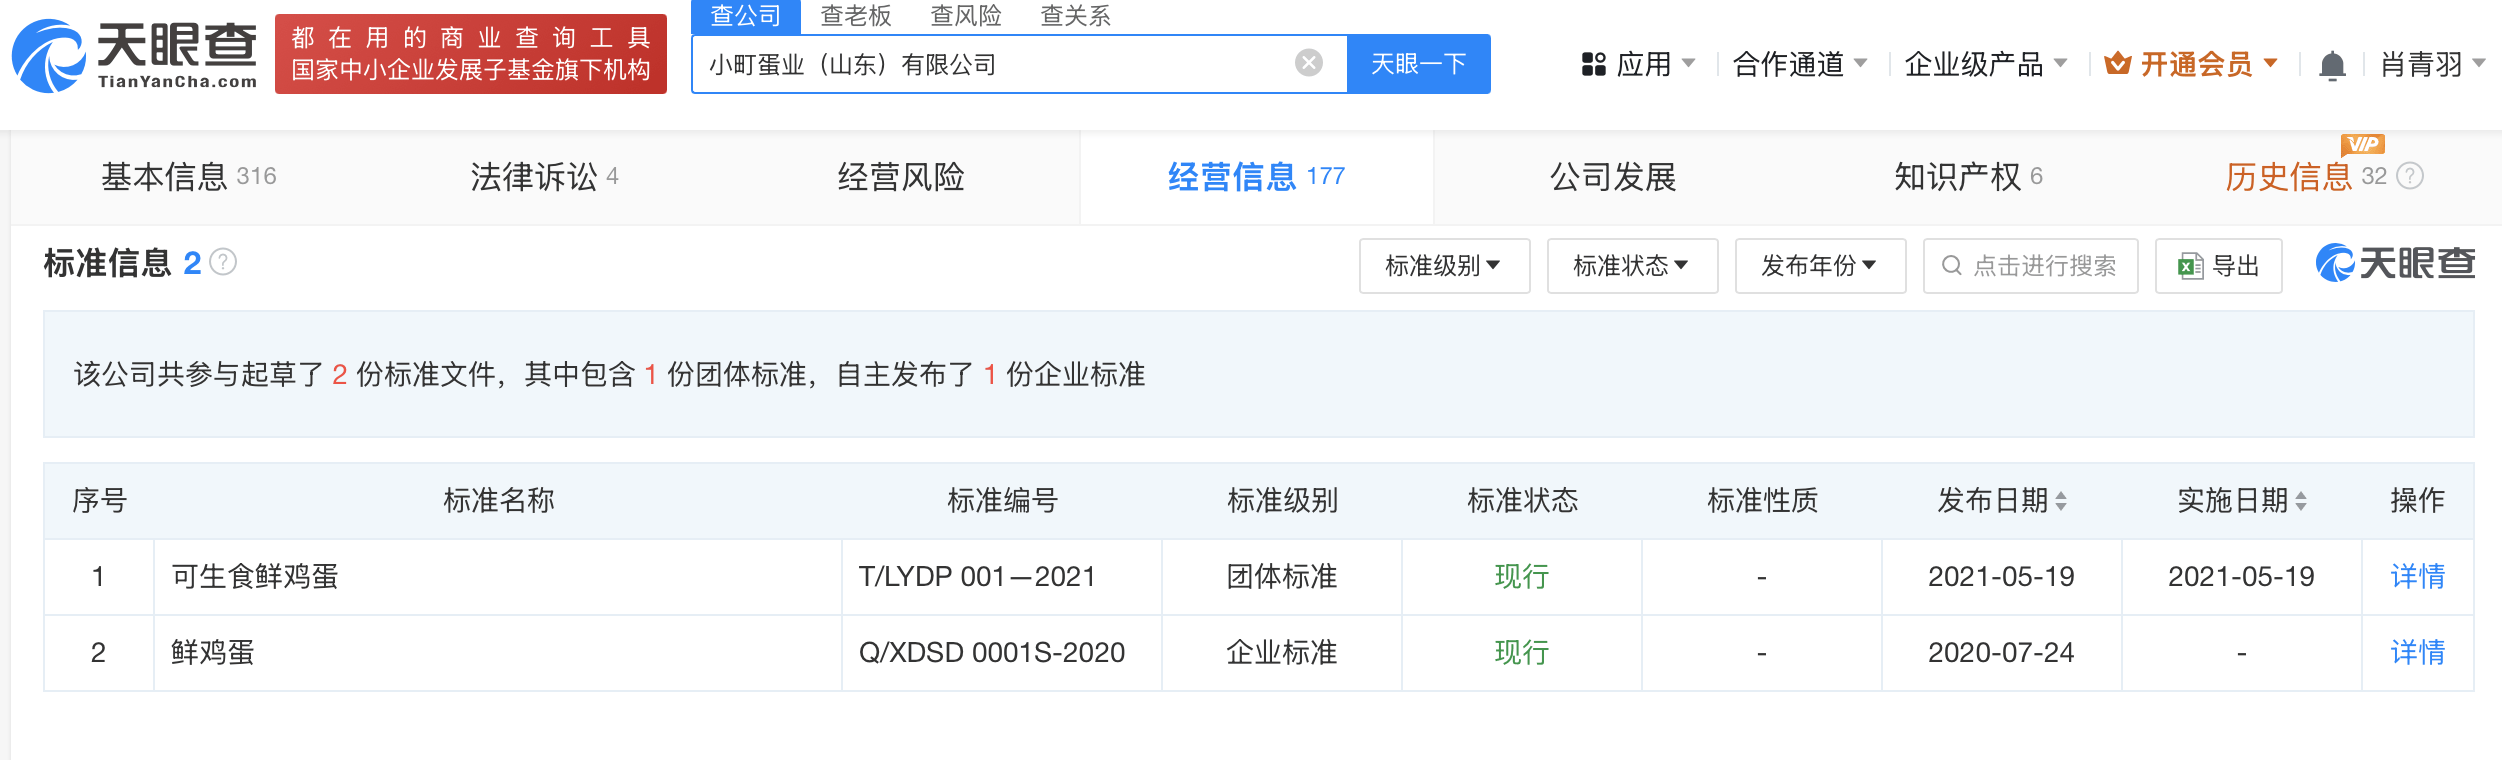Click the 导出 export button
2502x760 pixels.
pyautogui.click(x=2218, y=266)
